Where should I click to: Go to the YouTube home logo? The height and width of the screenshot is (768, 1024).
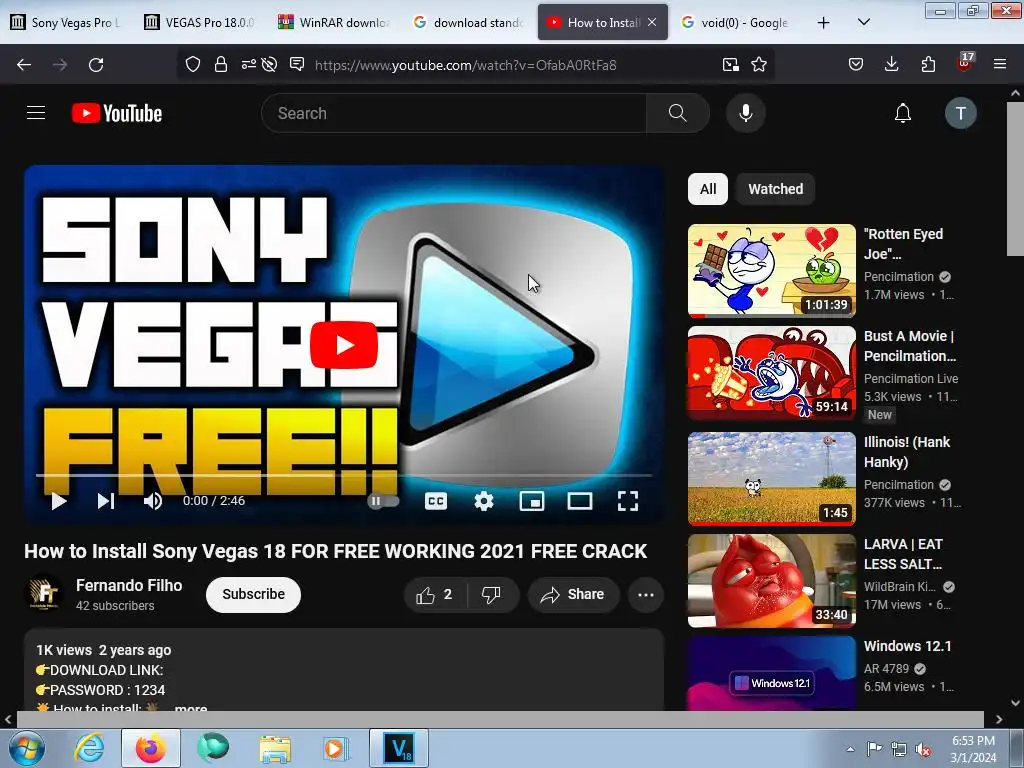tap(117, 113)
